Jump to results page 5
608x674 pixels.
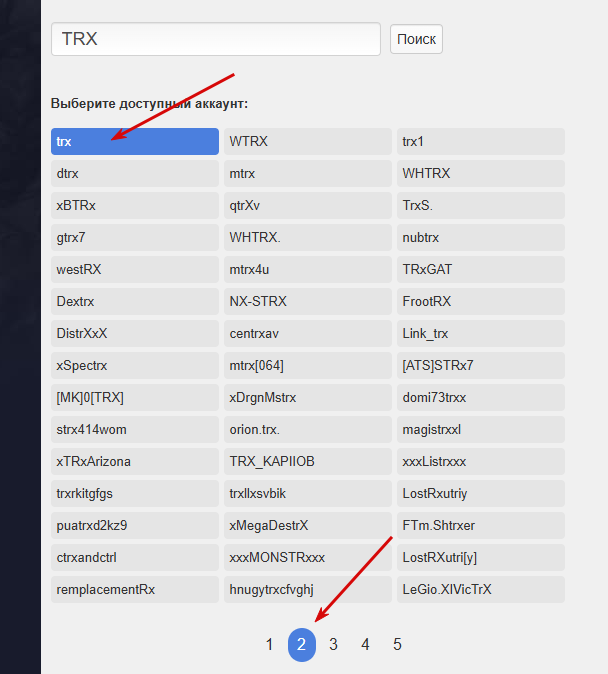pyautogui.click(x=397, y=645)
